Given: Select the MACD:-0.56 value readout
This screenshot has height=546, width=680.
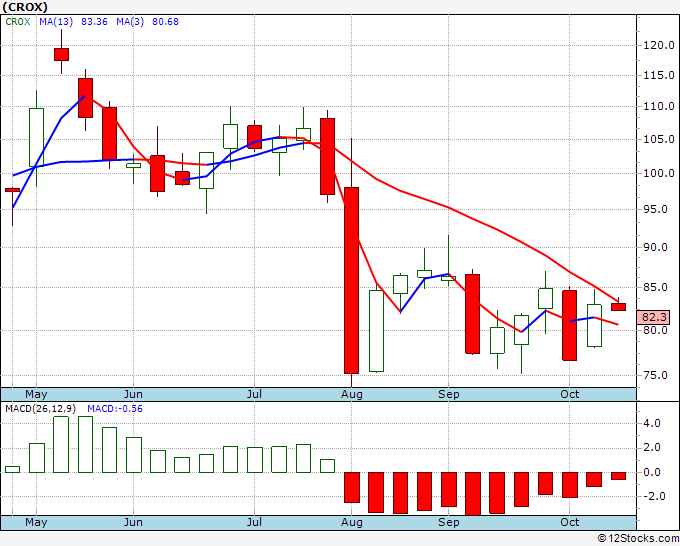Looking at the screenshot, I should 115,409.
